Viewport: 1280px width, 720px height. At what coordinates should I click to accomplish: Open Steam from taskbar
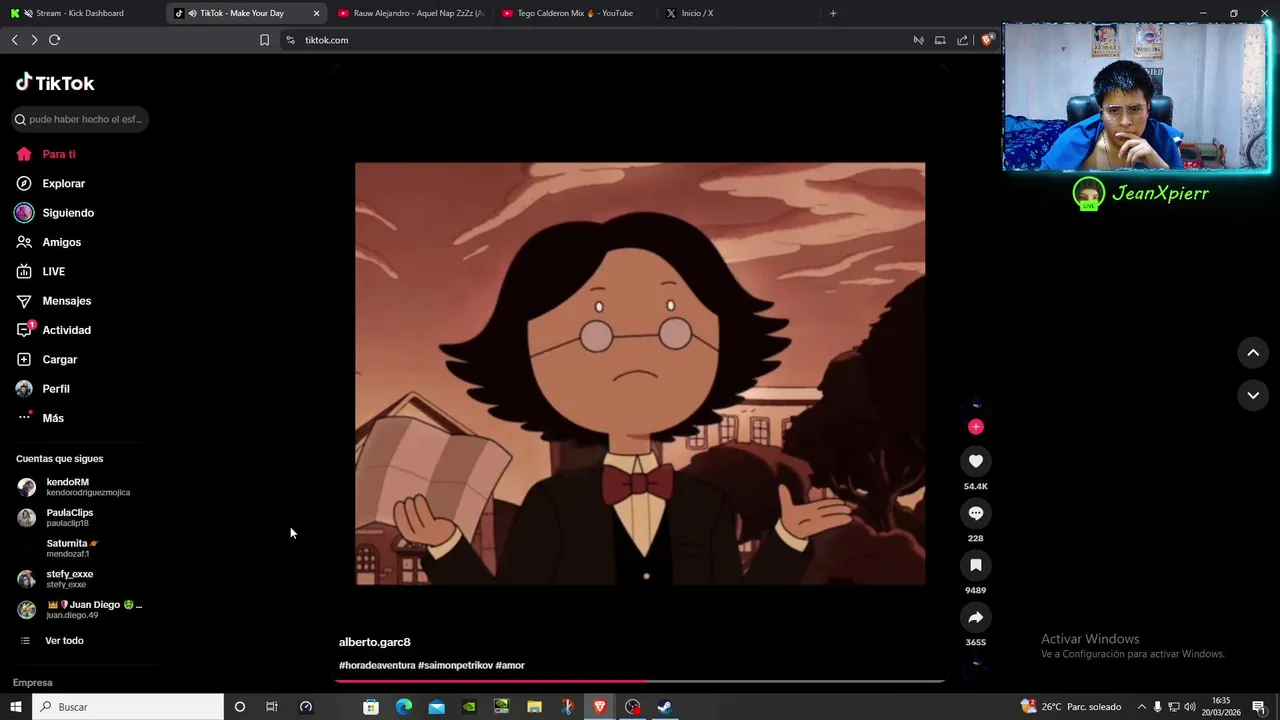664,707
